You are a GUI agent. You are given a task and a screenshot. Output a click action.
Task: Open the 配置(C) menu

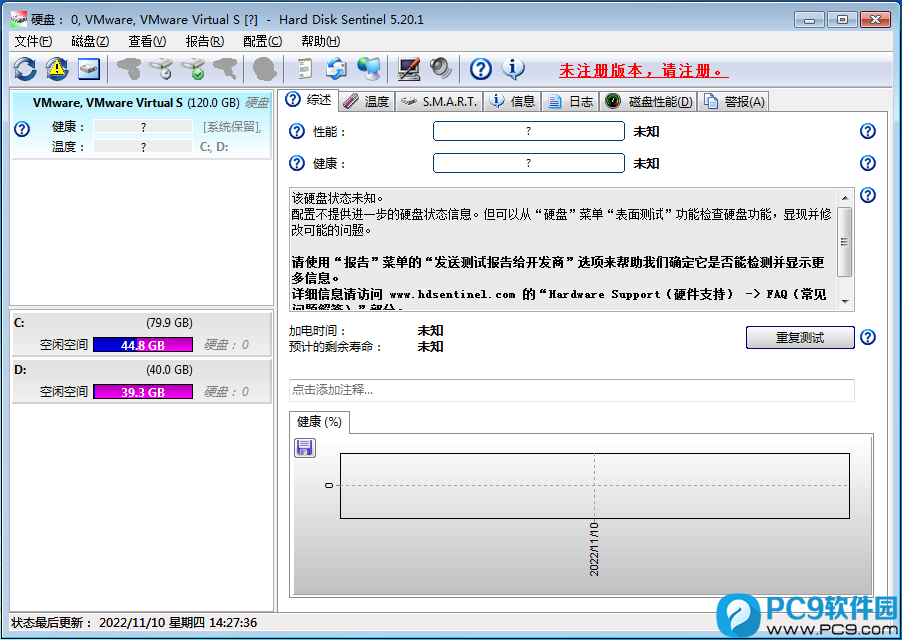(262, 41)
